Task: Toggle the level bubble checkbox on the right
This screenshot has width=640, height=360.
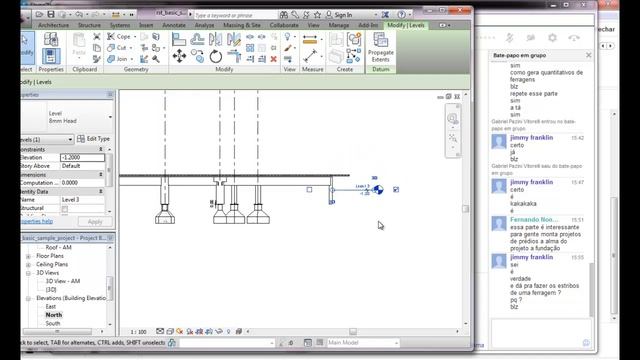Action: 396,189
